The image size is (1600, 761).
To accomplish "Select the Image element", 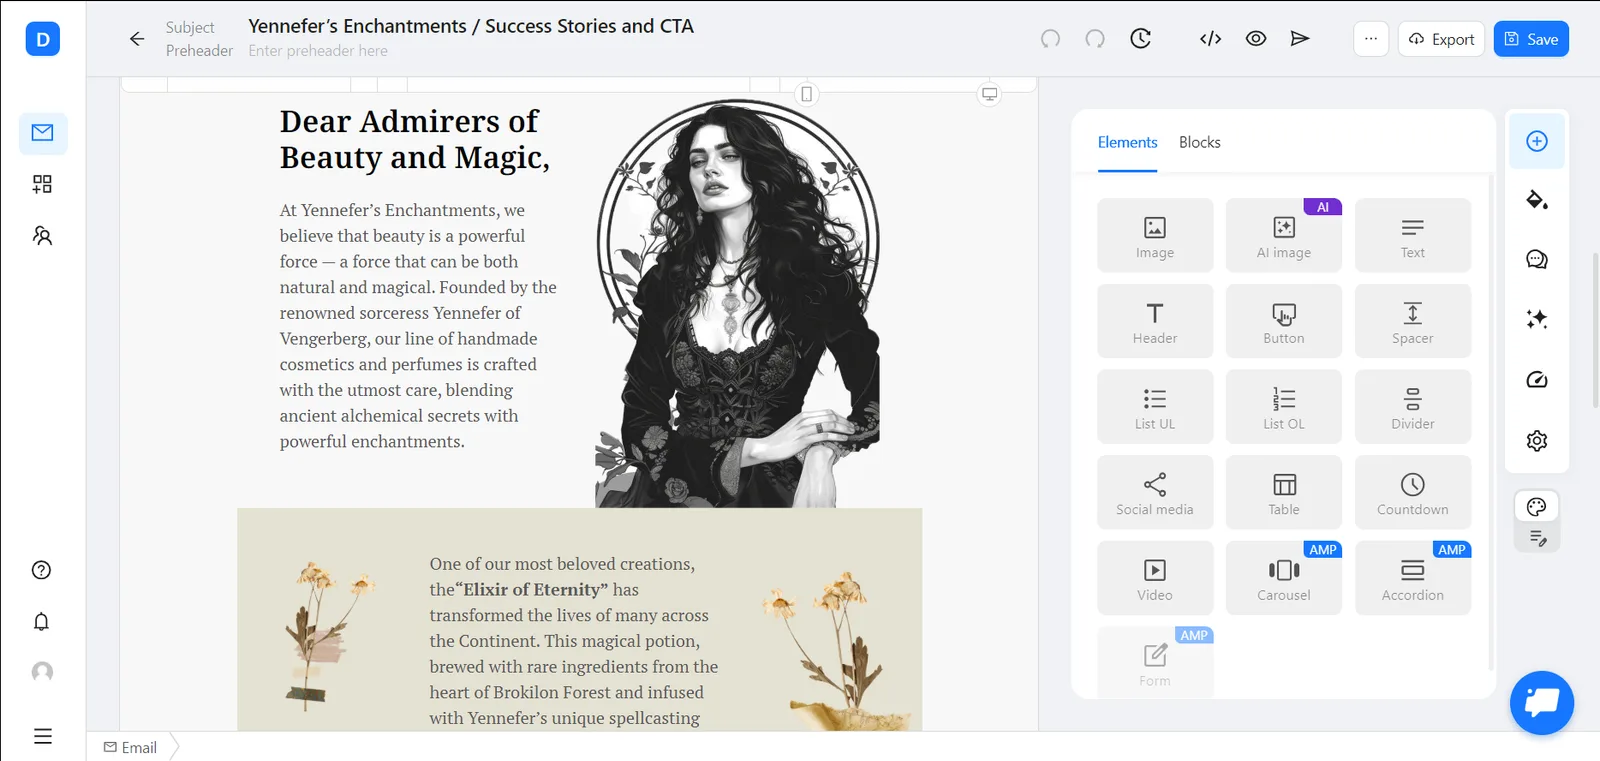I will point(1155,235).
